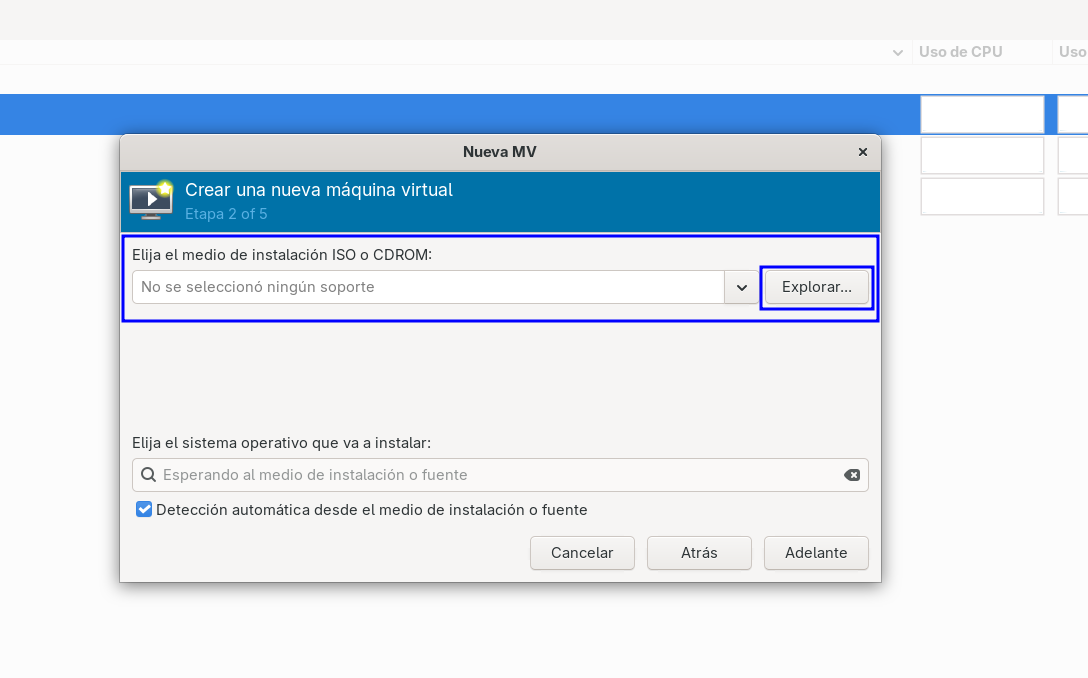
Task: Select the highlighted blue row in the list
Action: [x=458, y=115]
